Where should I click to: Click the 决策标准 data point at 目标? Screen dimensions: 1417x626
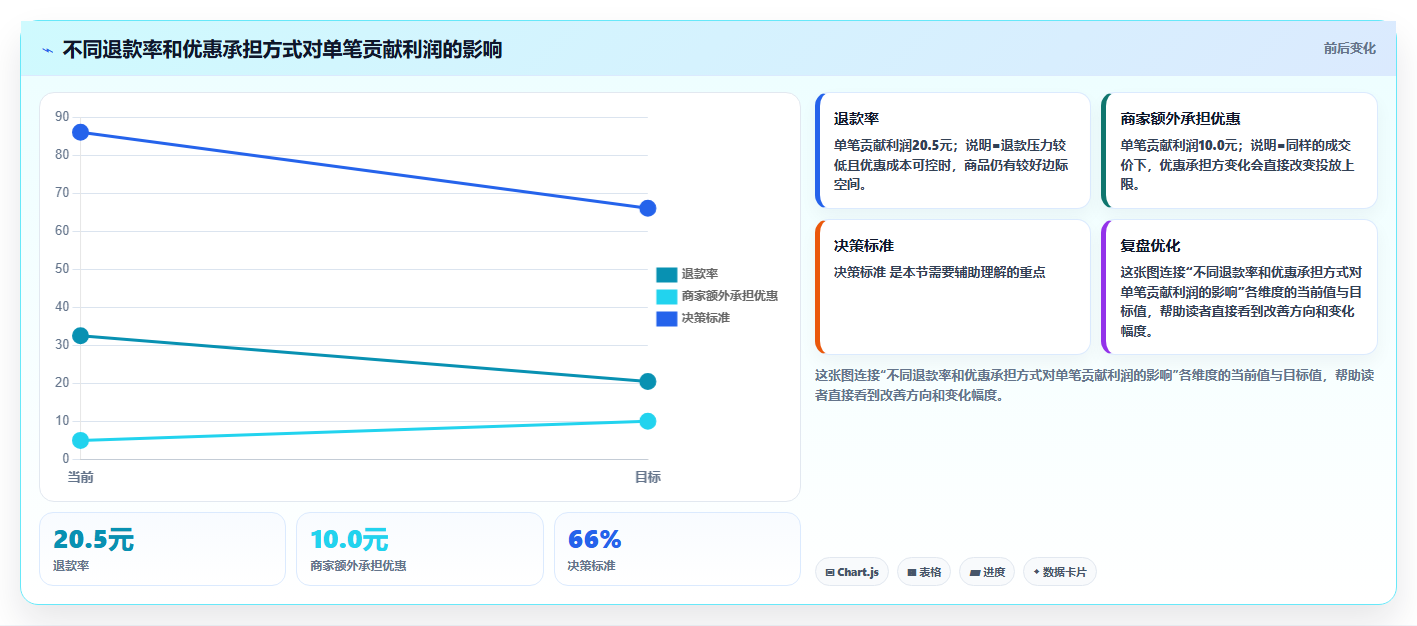(647, 208)
